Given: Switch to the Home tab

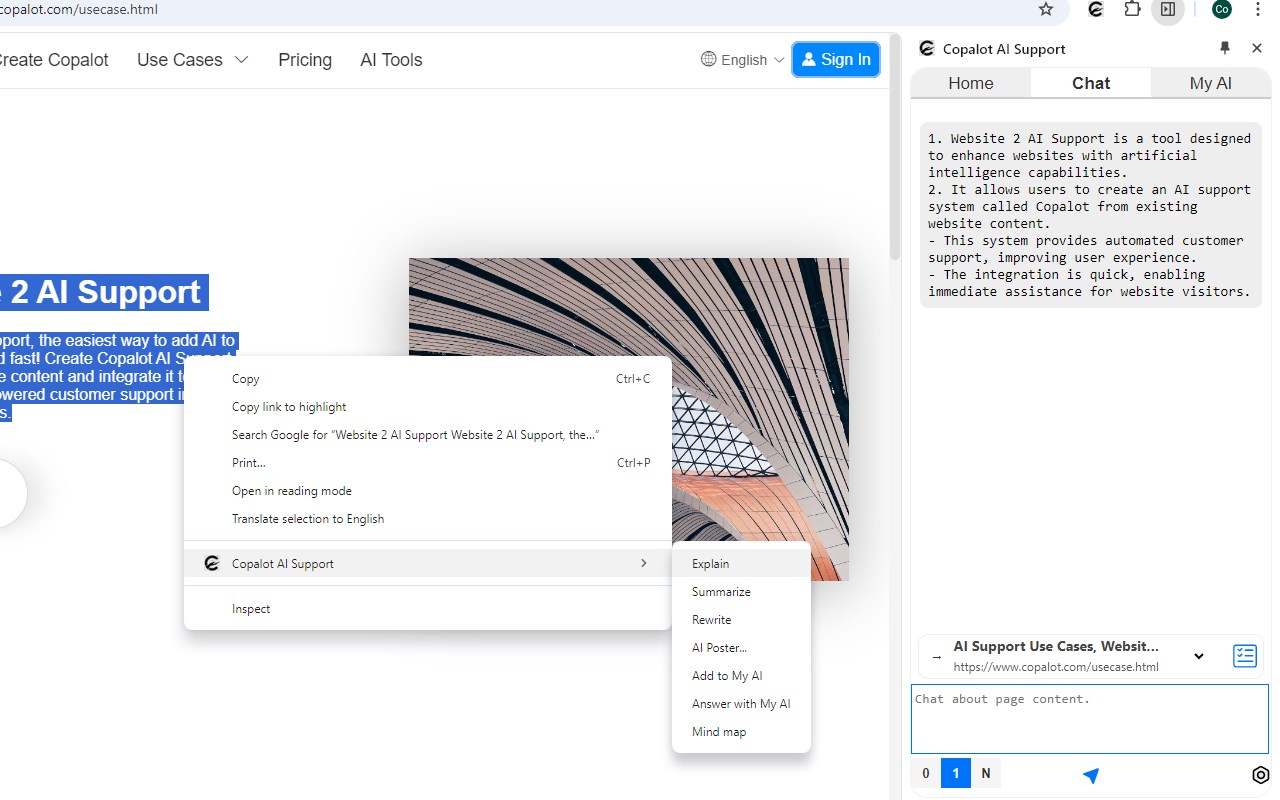Looking at the screenshot, I should coord(970,83).
